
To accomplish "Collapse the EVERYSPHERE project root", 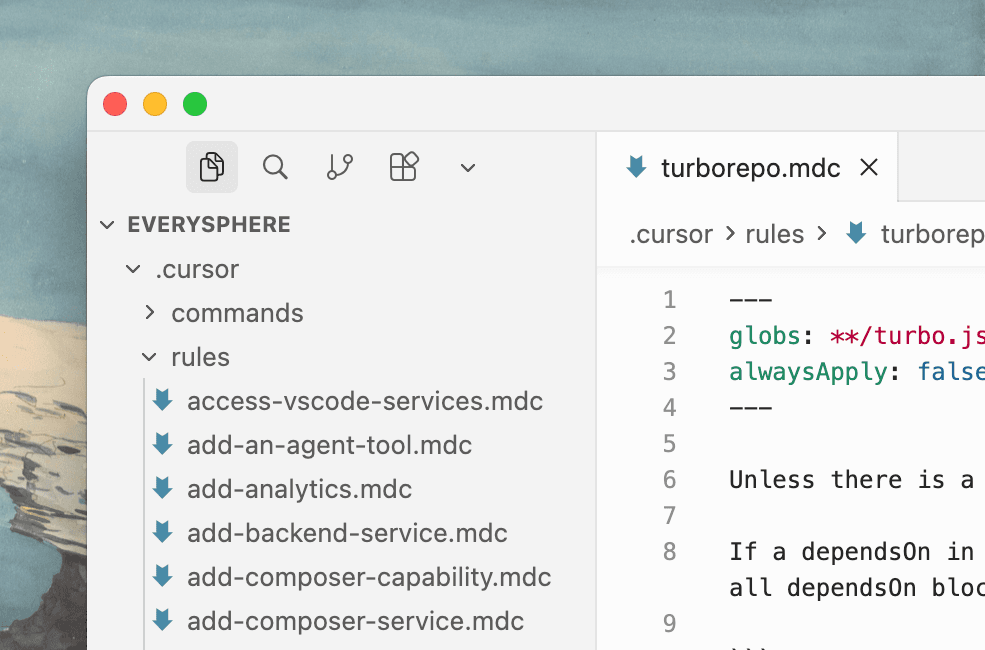I will (x=107, y=224).
